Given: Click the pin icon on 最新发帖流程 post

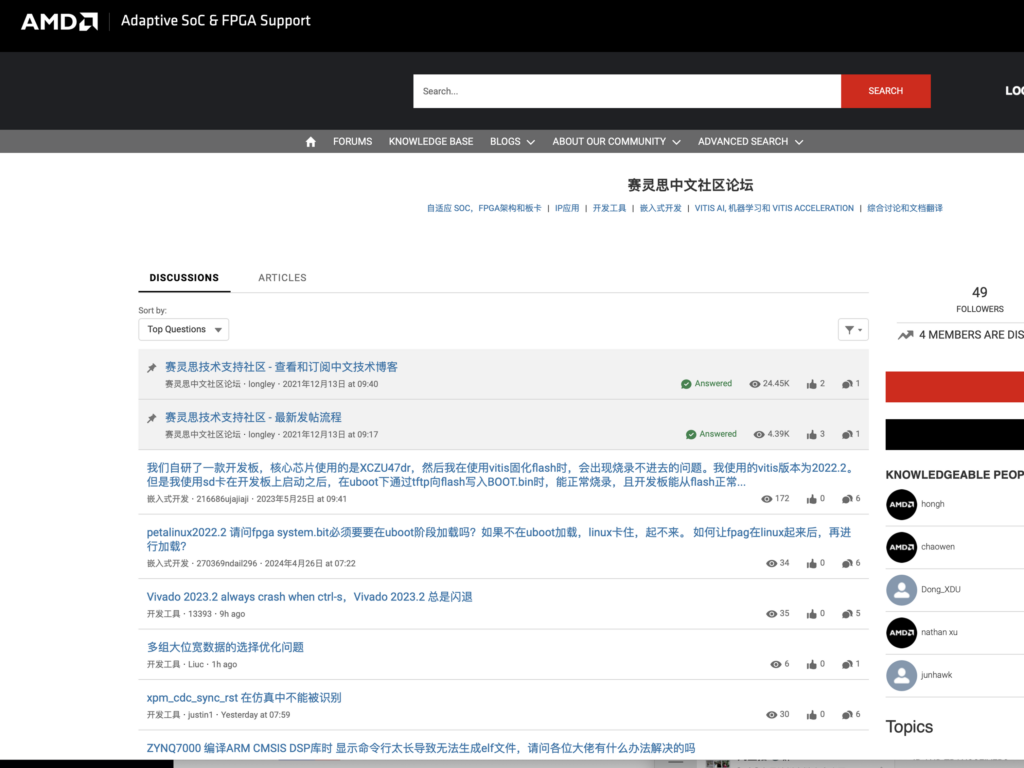Looking at the screenshot, I should point(152,418).
